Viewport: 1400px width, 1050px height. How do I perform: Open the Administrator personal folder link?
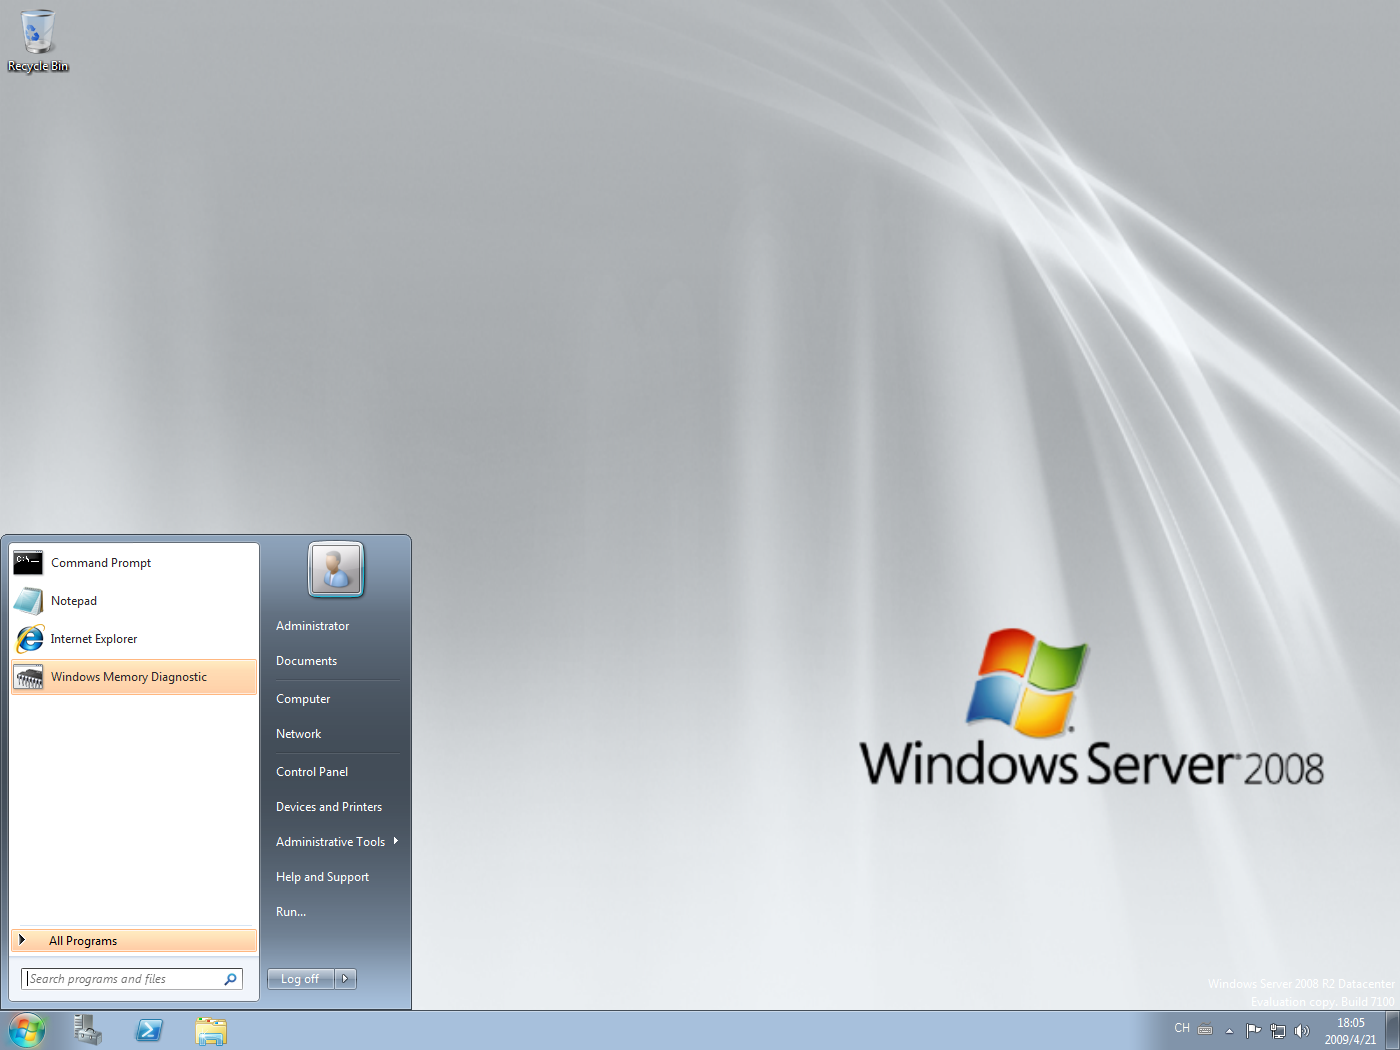pyautogui.click(x=313, y=626)
